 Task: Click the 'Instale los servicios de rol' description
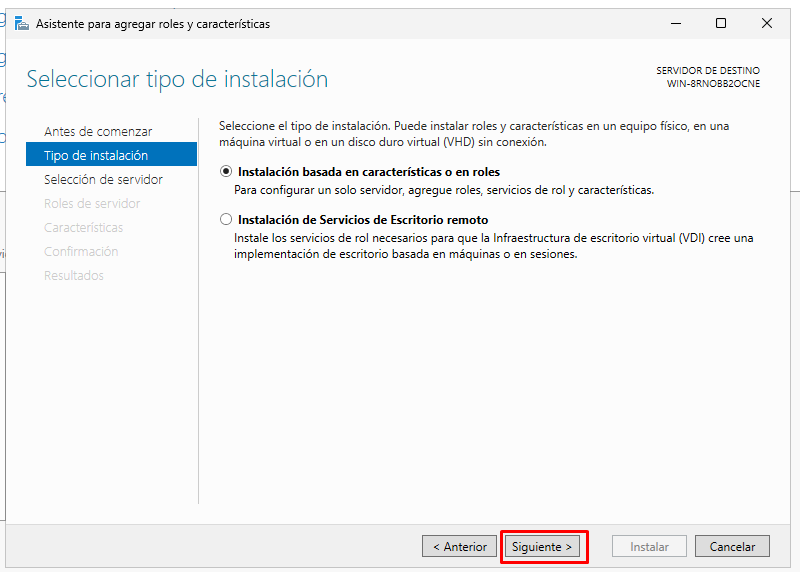tap(493, 246)
